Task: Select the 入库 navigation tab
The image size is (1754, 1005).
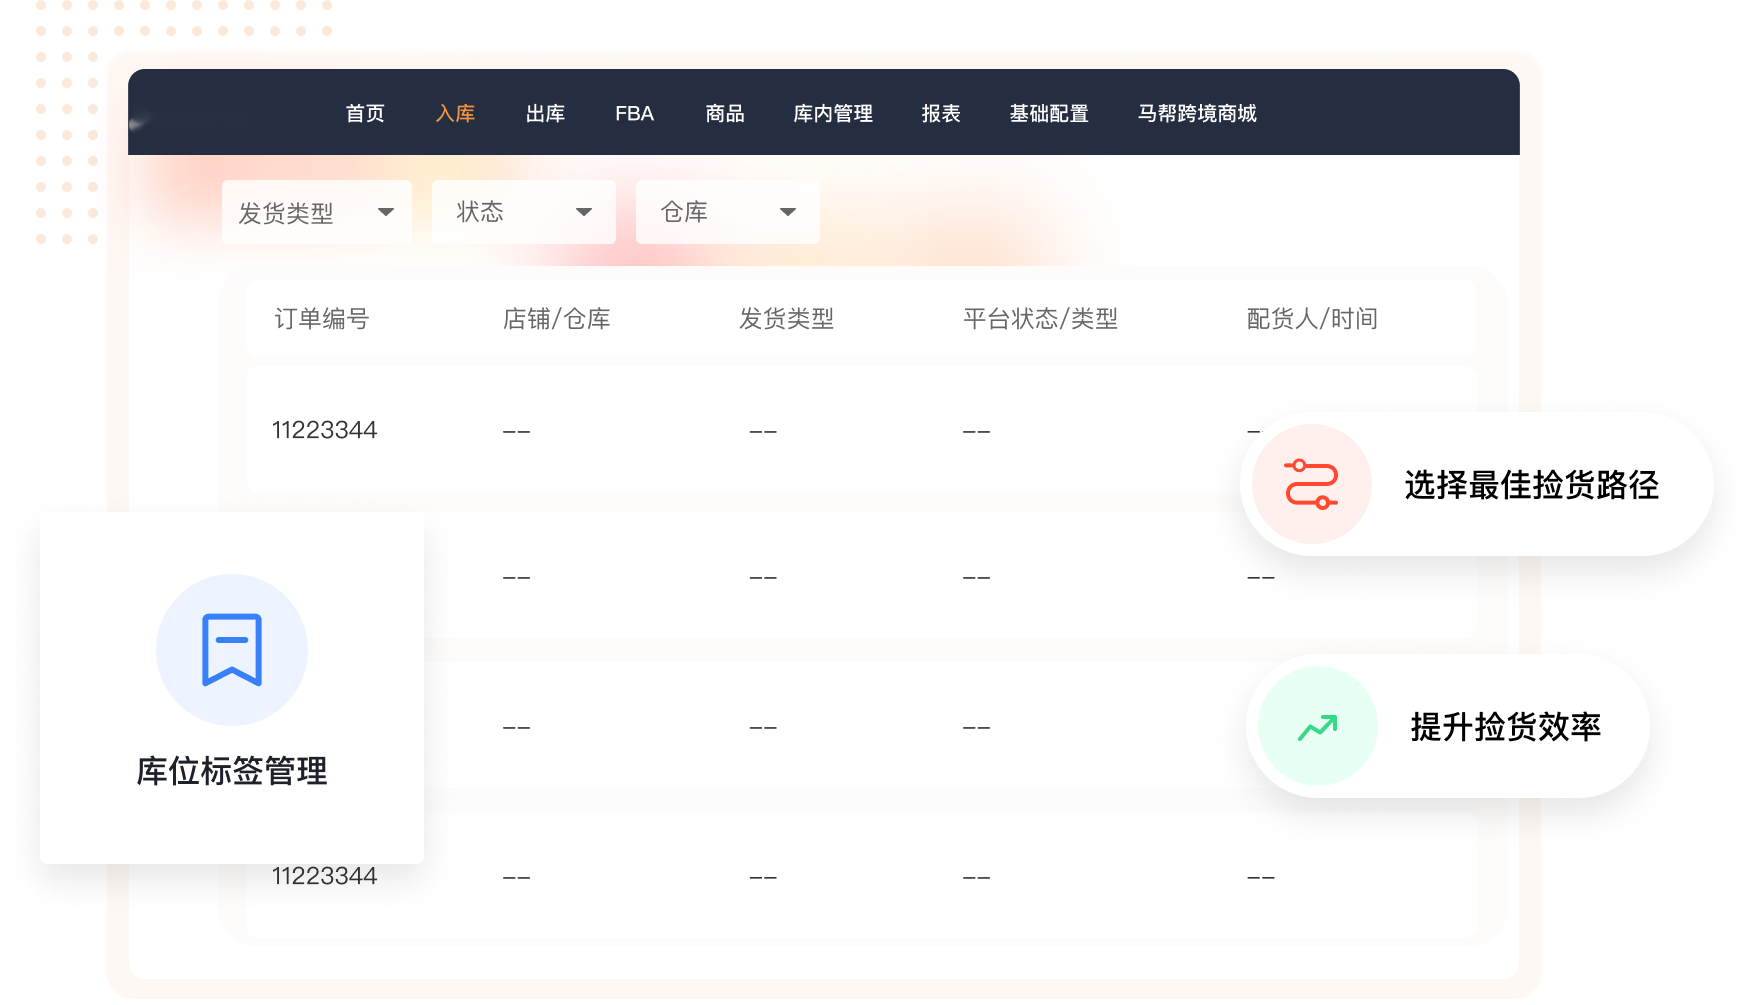Action: [x=455, y=114]
